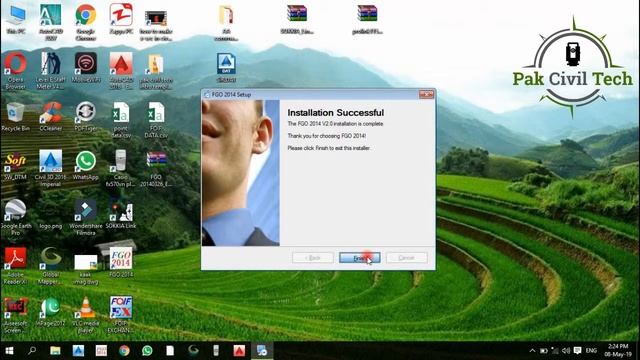Select the VLC media player shortcut
This screenshot has height=360, width=640.
(86, 315)
